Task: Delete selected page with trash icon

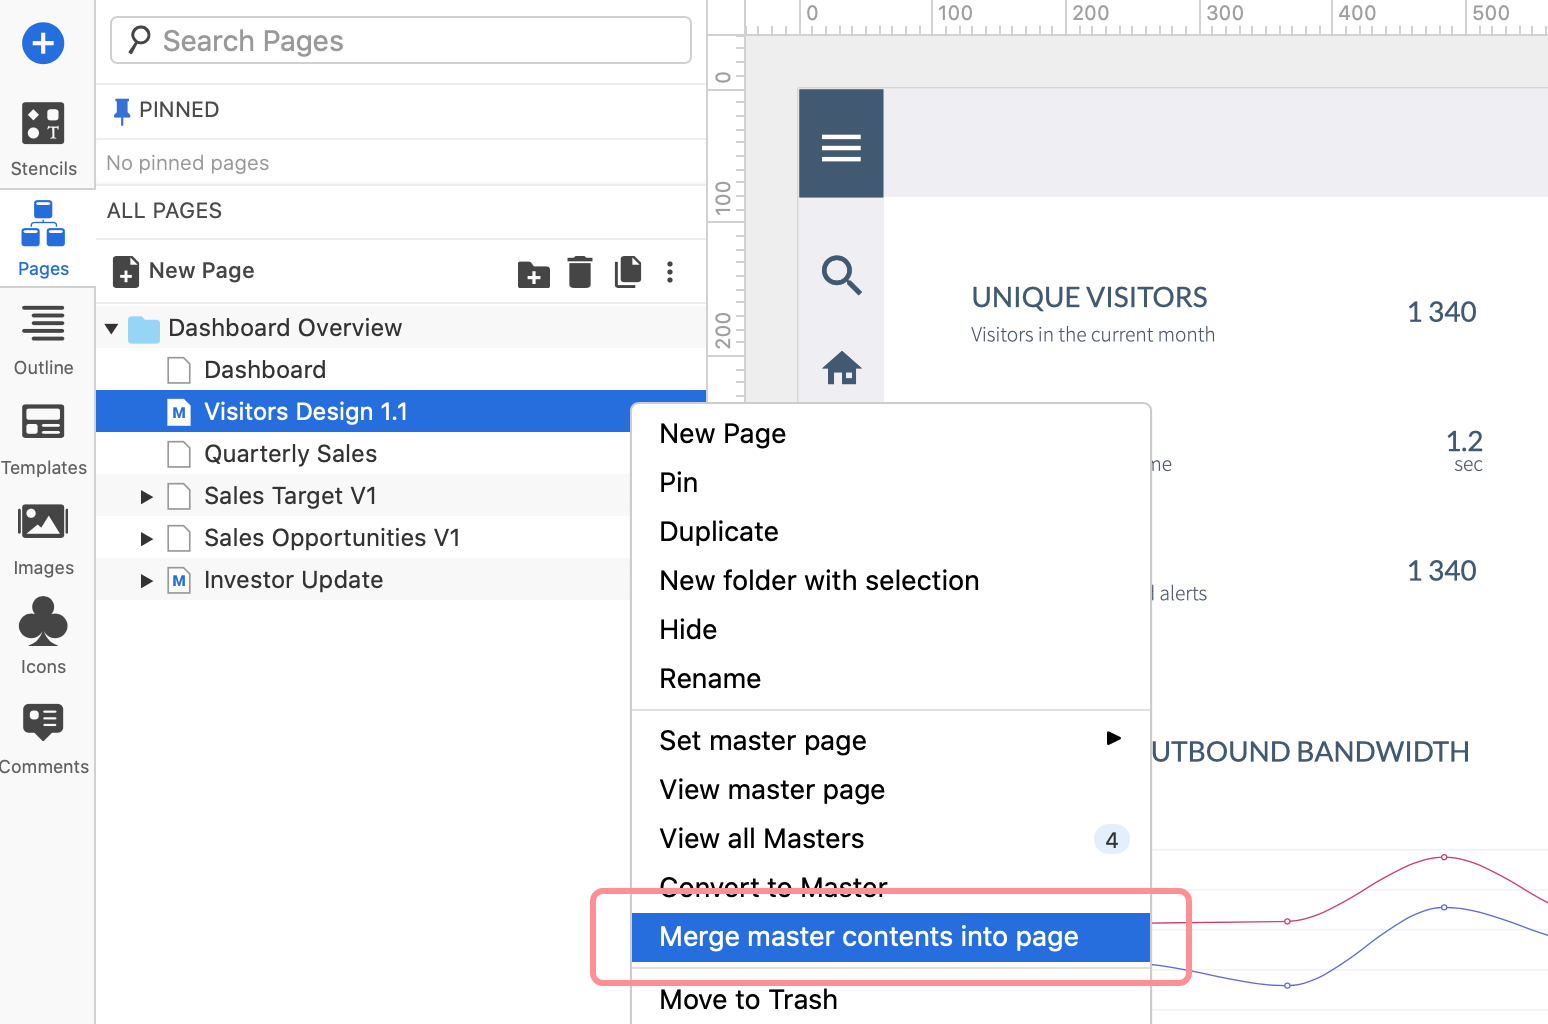Action: pos(580,272)
